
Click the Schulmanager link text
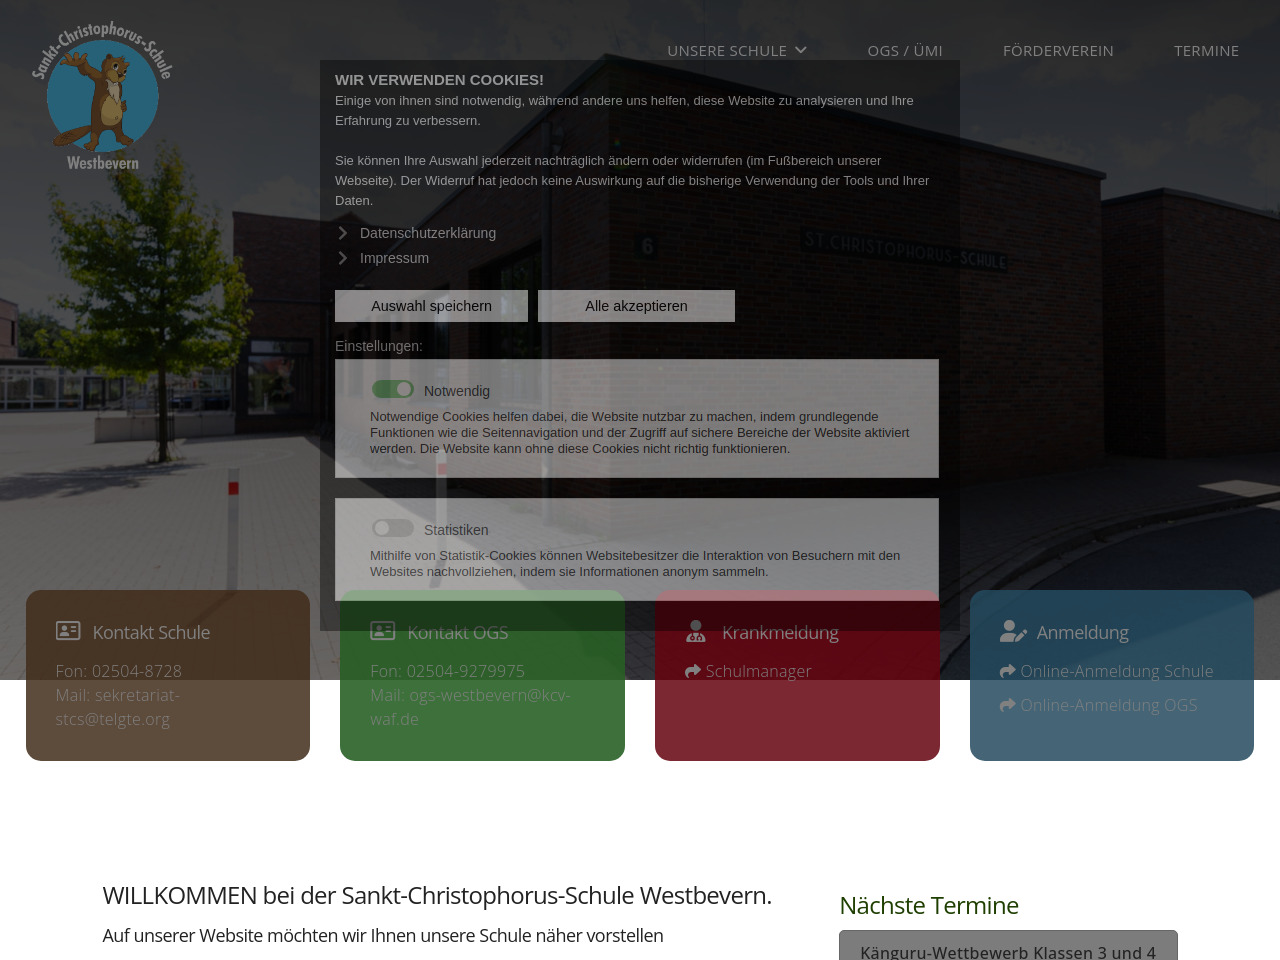[758, 672]
